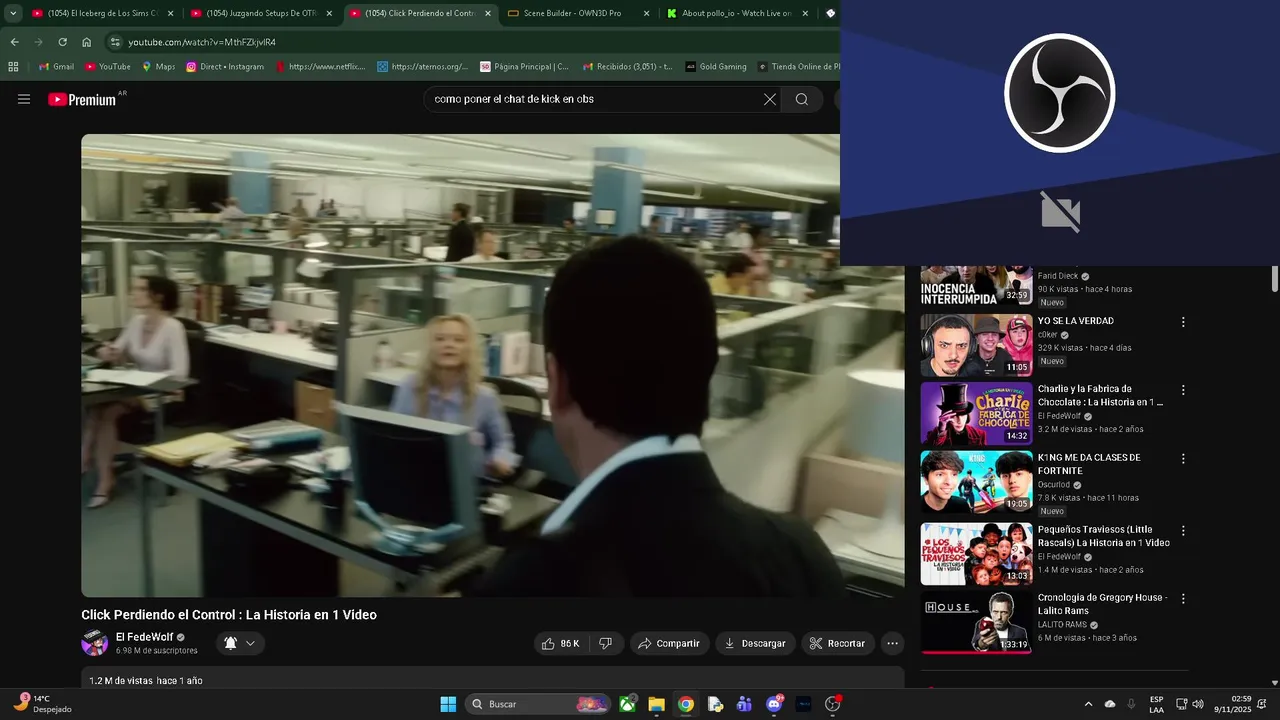
Task: Switch to About pollo_io Kick tab
Action: (736, 13)
